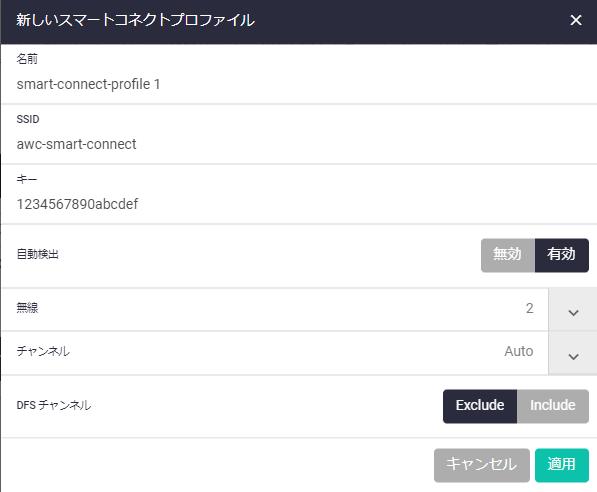Click the SSID field label
597x492 pixels.
(x=28, y=119)
